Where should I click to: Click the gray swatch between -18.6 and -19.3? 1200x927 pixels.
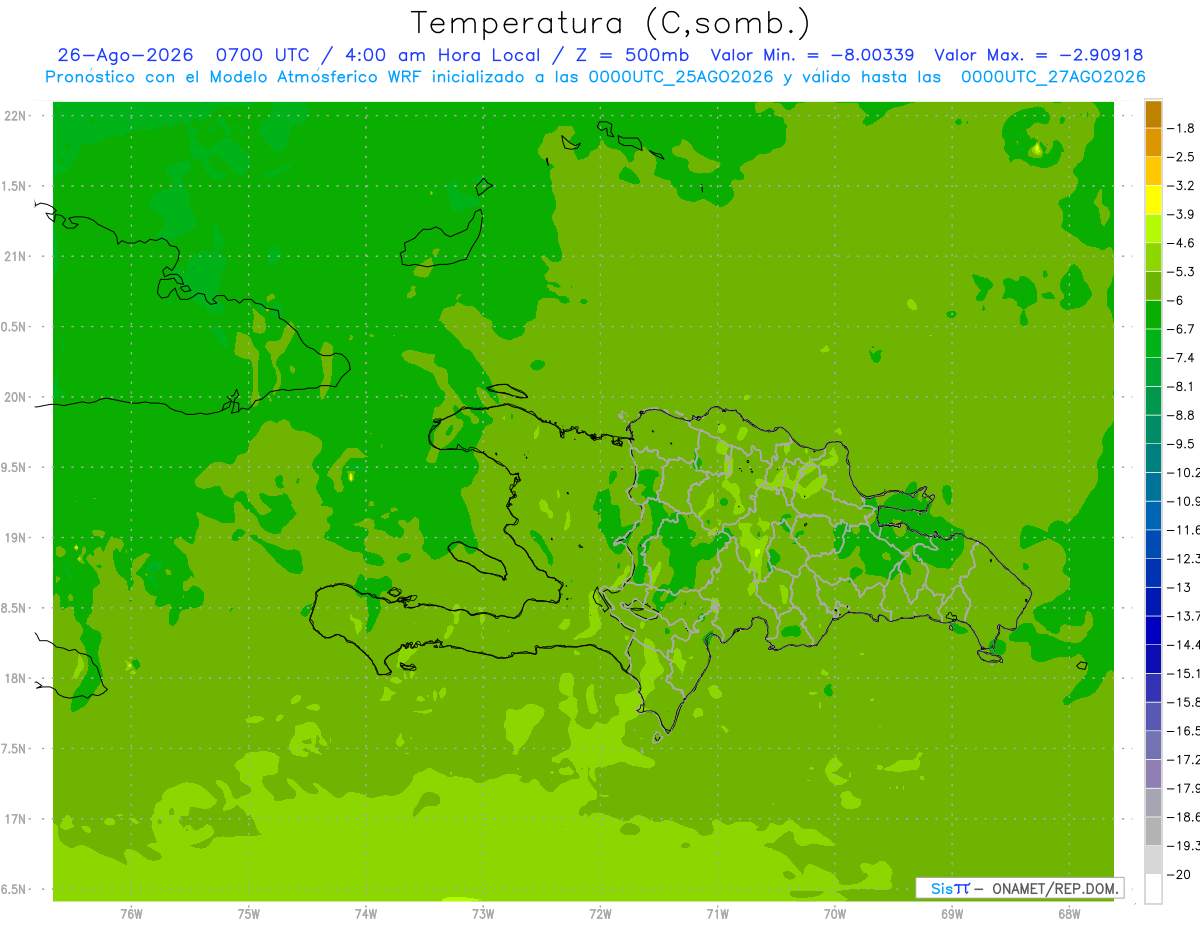(x=1153, y=831)
